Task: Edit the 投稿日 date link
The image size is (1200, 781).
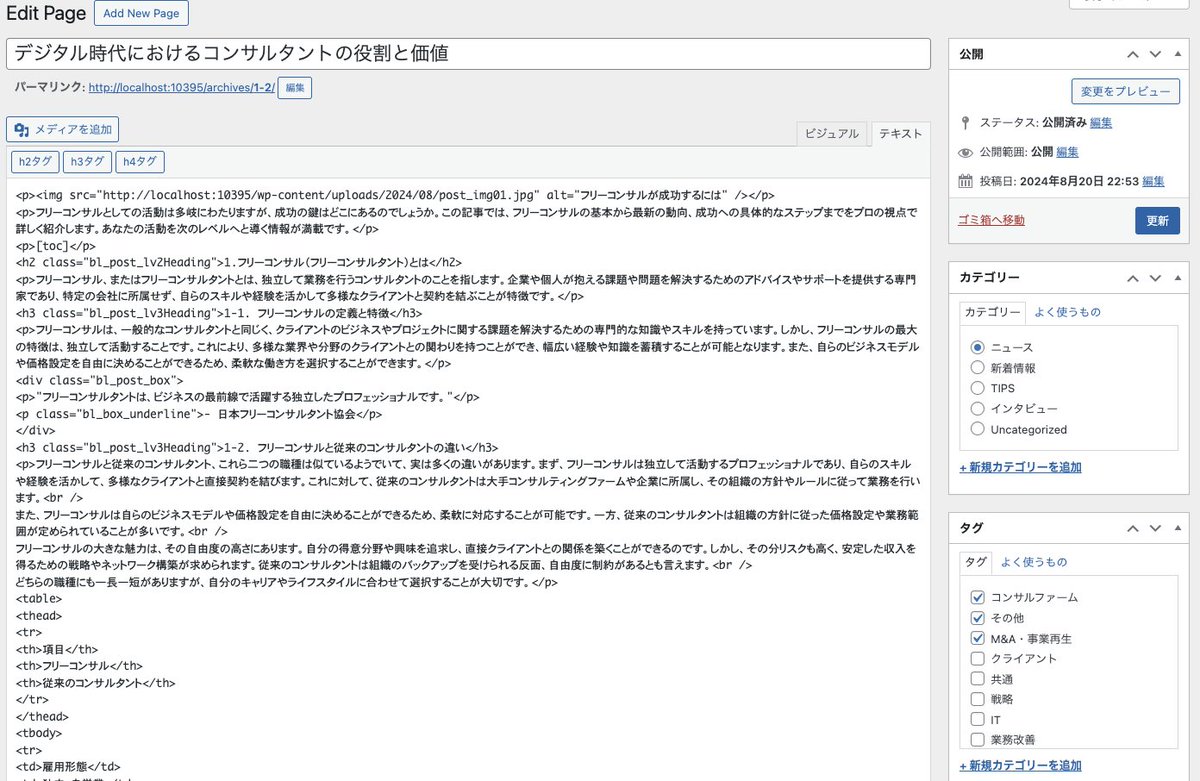Action: point(1153,181)
